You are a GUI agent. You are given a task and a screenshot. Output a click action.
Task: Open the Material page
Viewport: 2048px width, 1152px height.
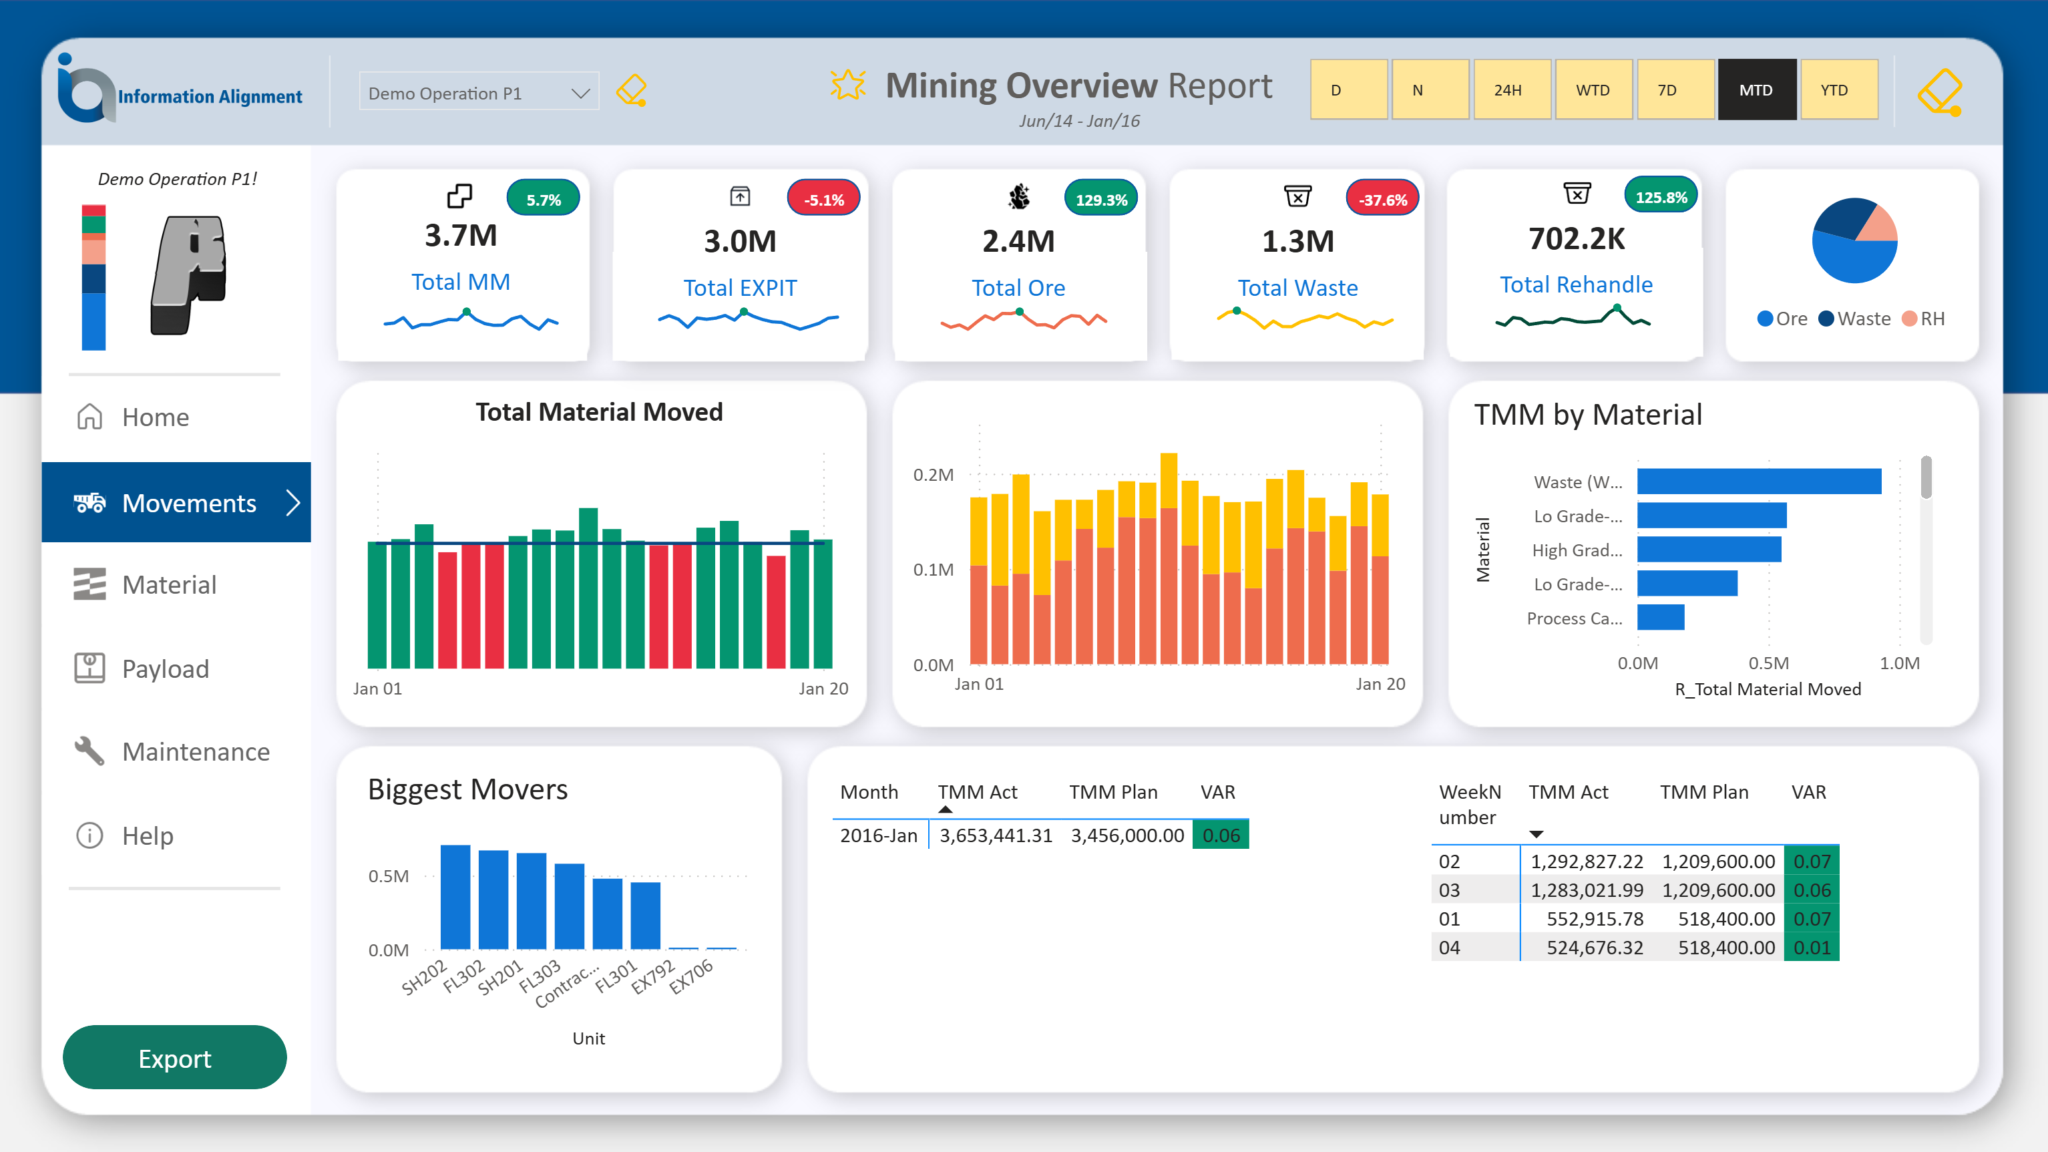176,584
